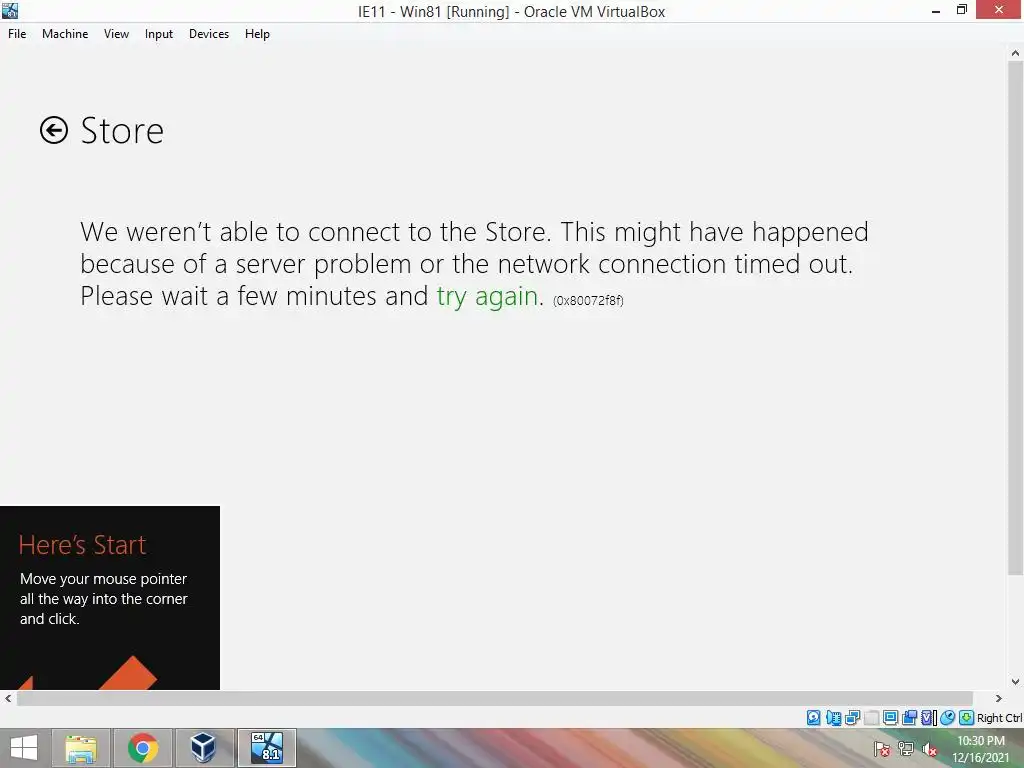Open the File menu
This screenshot has height=768, width=1024.
pyautogui.click(x=17, y=34)
